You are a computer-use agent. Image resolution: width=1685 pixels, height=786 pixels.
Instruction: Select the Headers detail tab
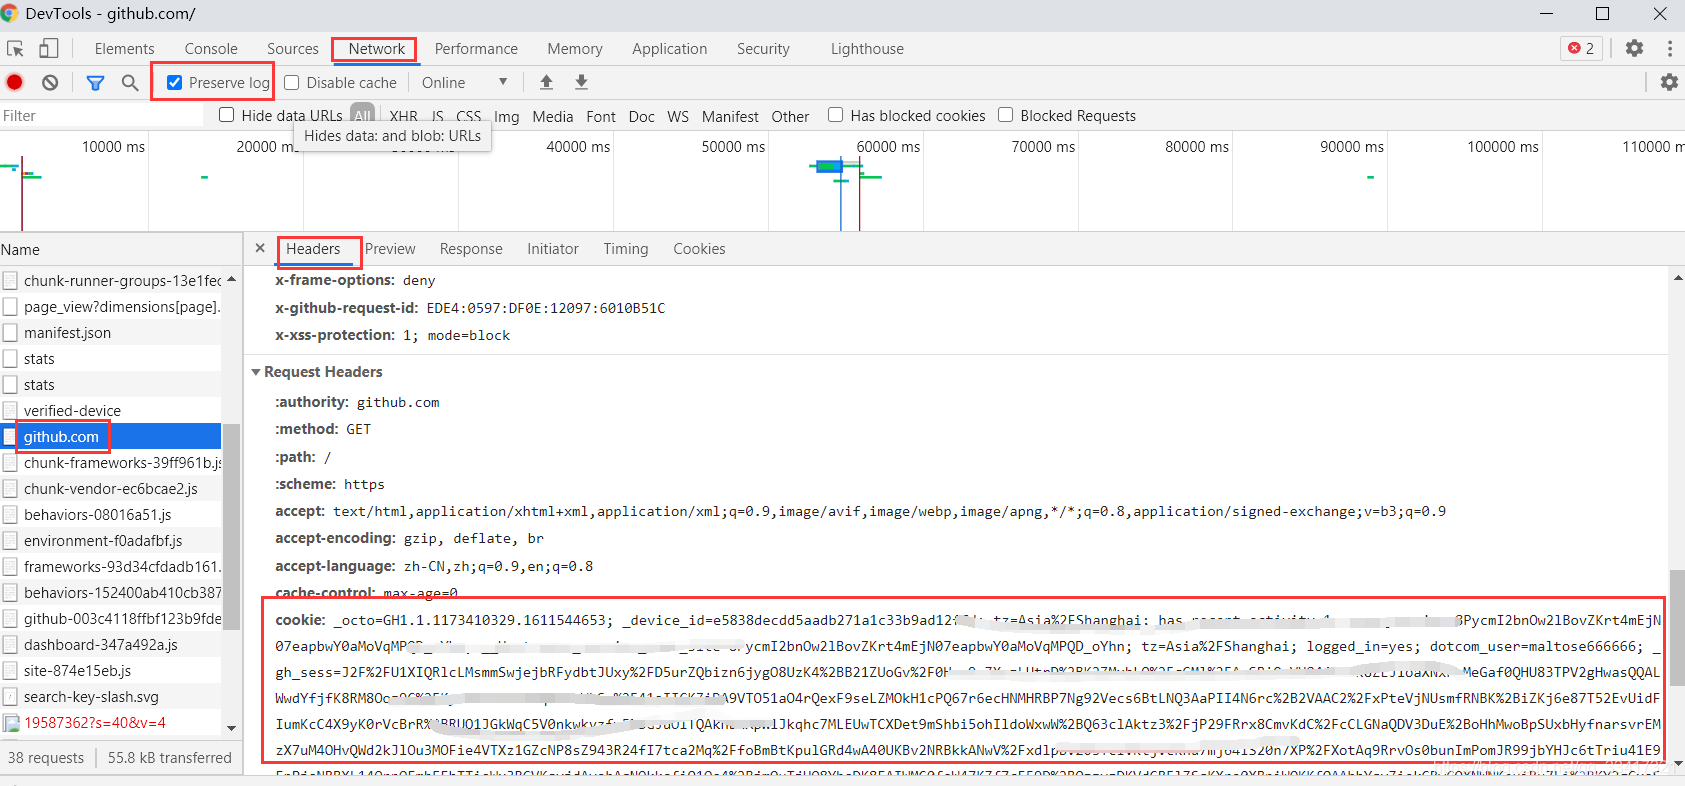click(x=313, y=248)
